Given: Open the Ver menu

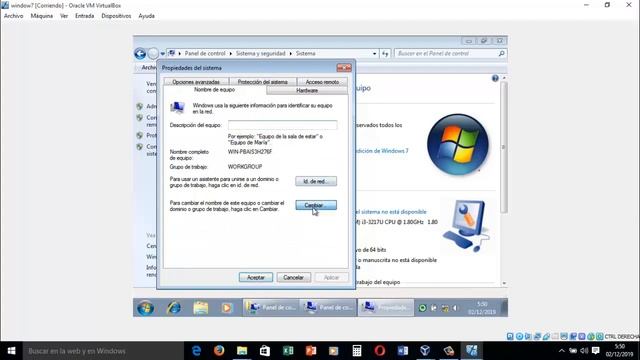Looking at the screenshot, I should point(64,16).
